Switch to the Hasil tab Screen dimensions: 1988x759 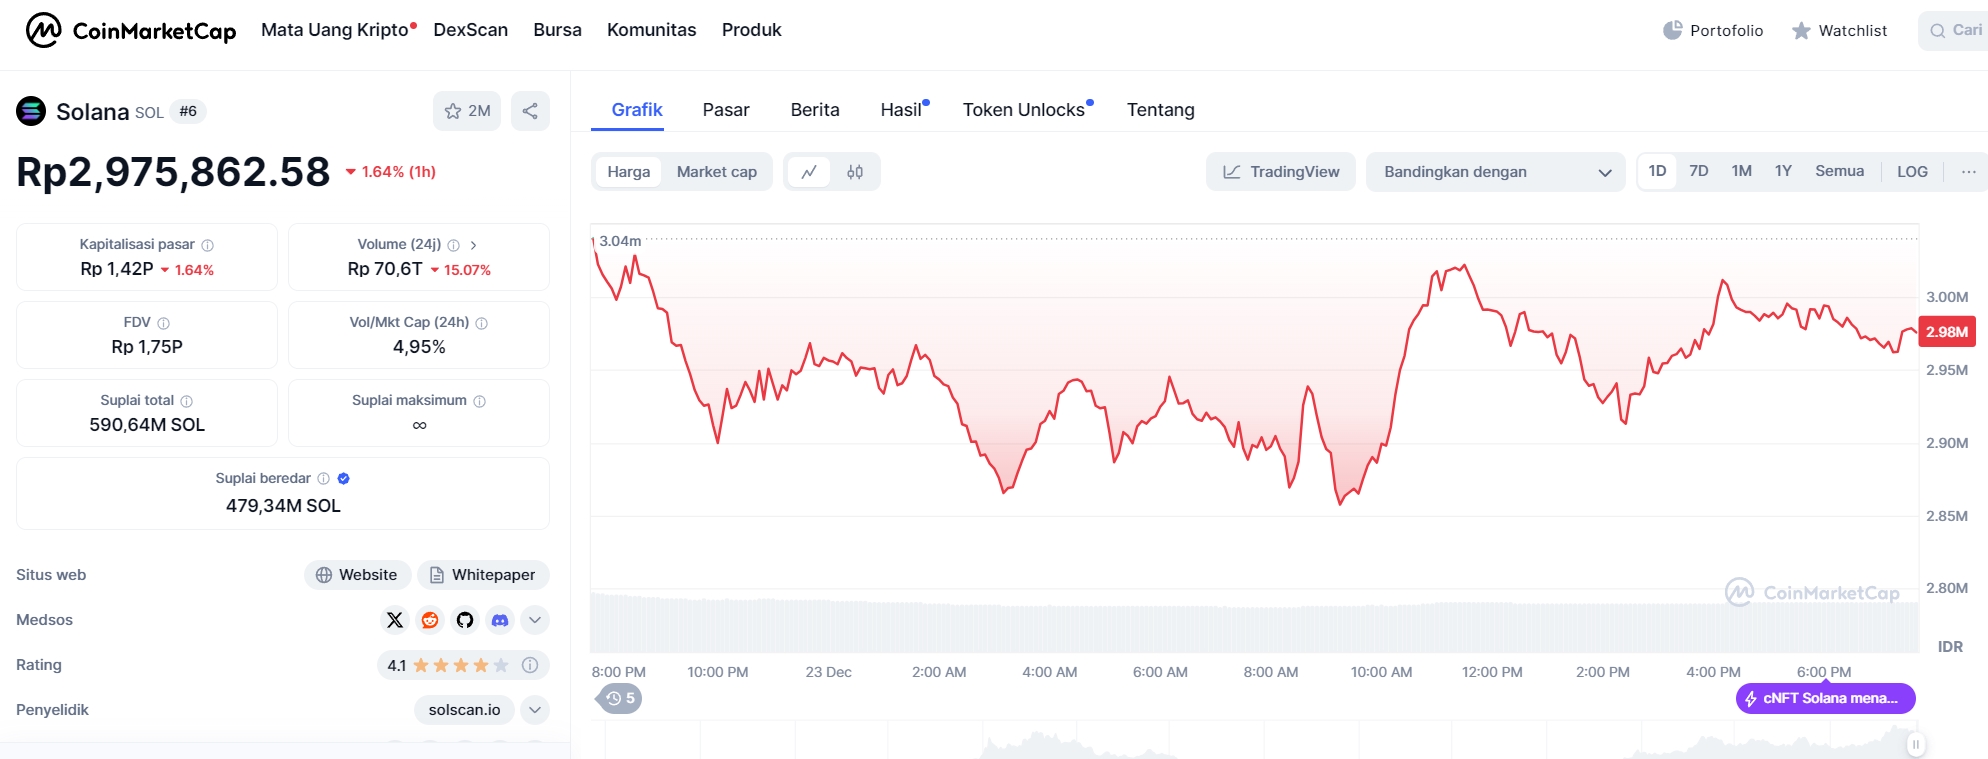tap(903, 110)
